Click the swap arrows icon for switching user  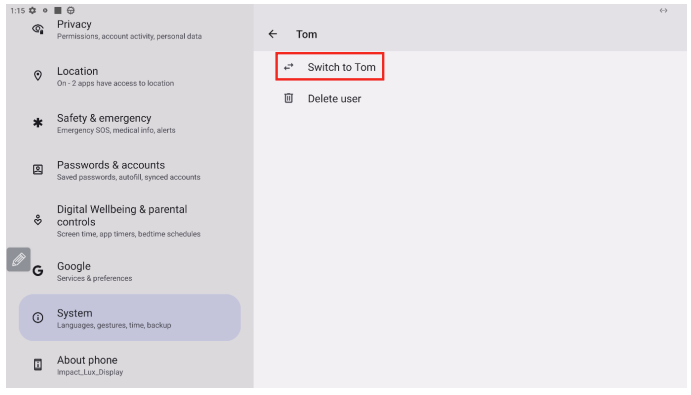289,67
